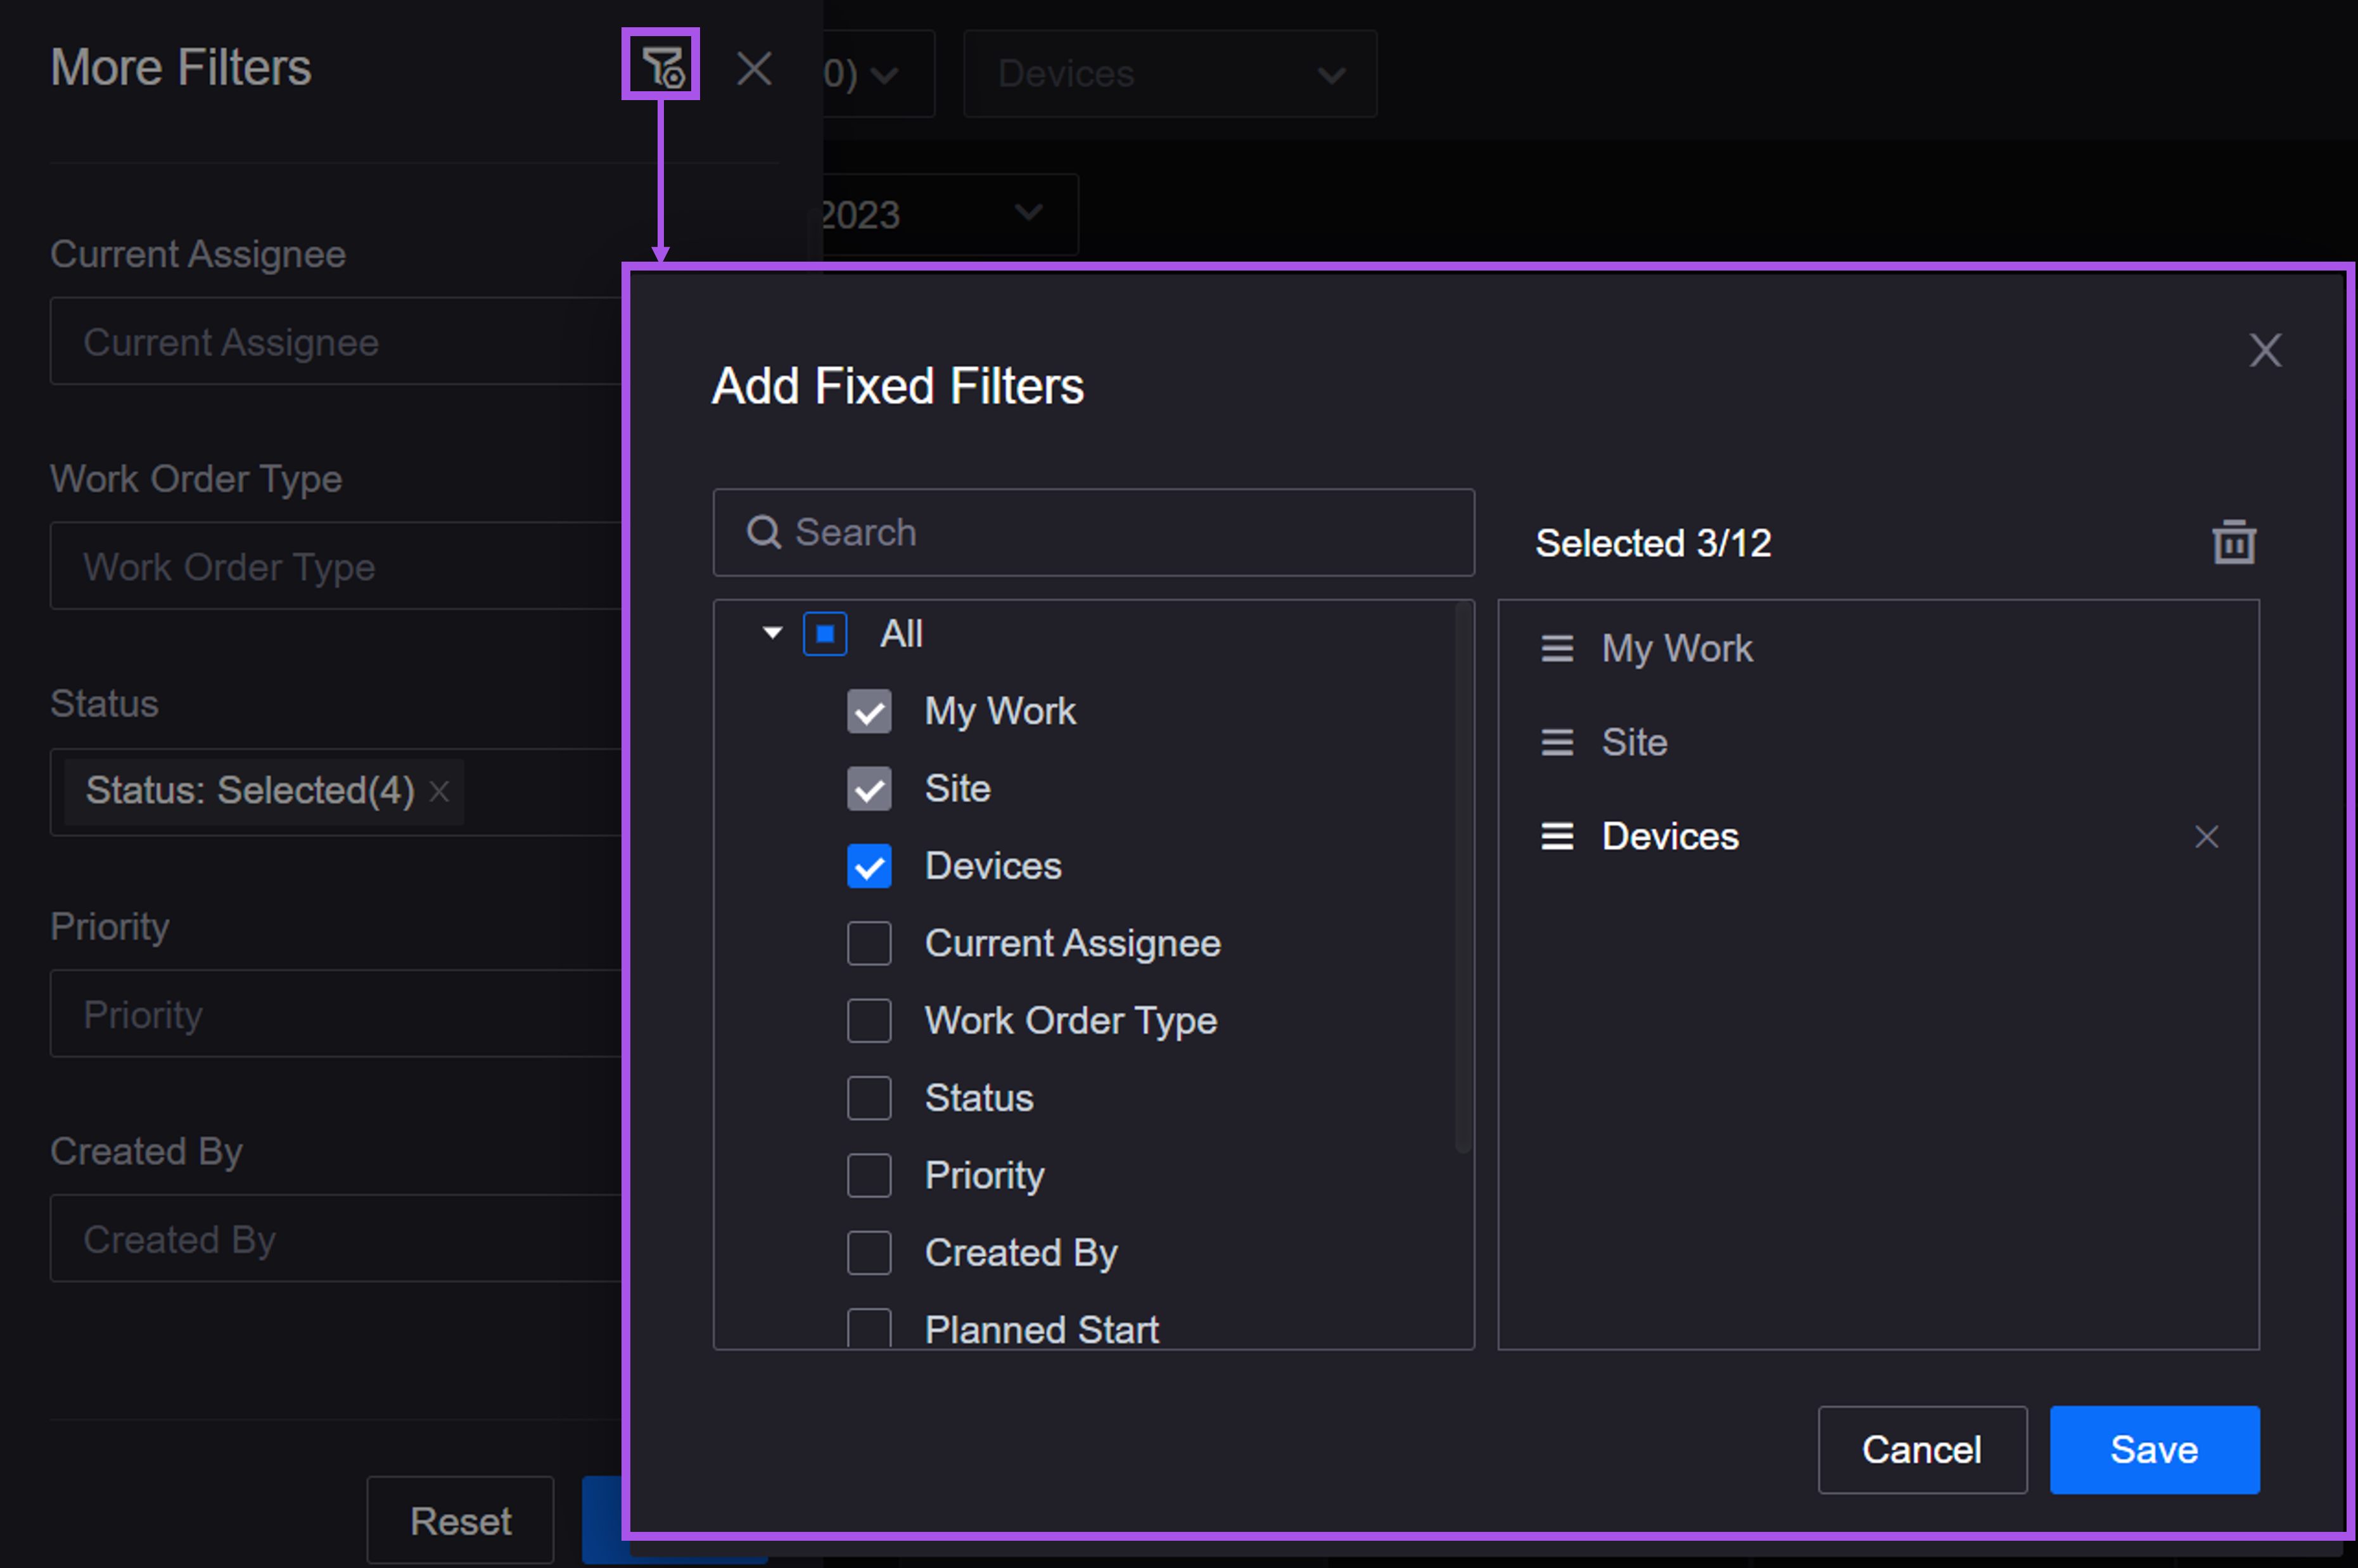Screen dimensions: 2358x1568
Task: Open the Devices dropdown in background
Action: click(x=1169, y=74)
